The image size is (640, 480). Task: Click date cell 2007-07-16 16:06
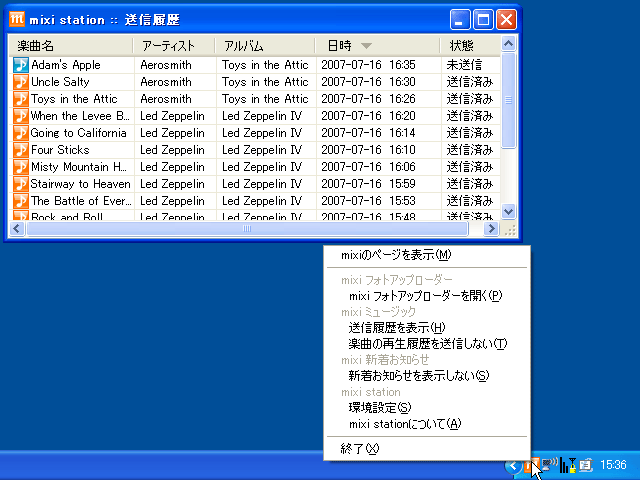(368, 167)
